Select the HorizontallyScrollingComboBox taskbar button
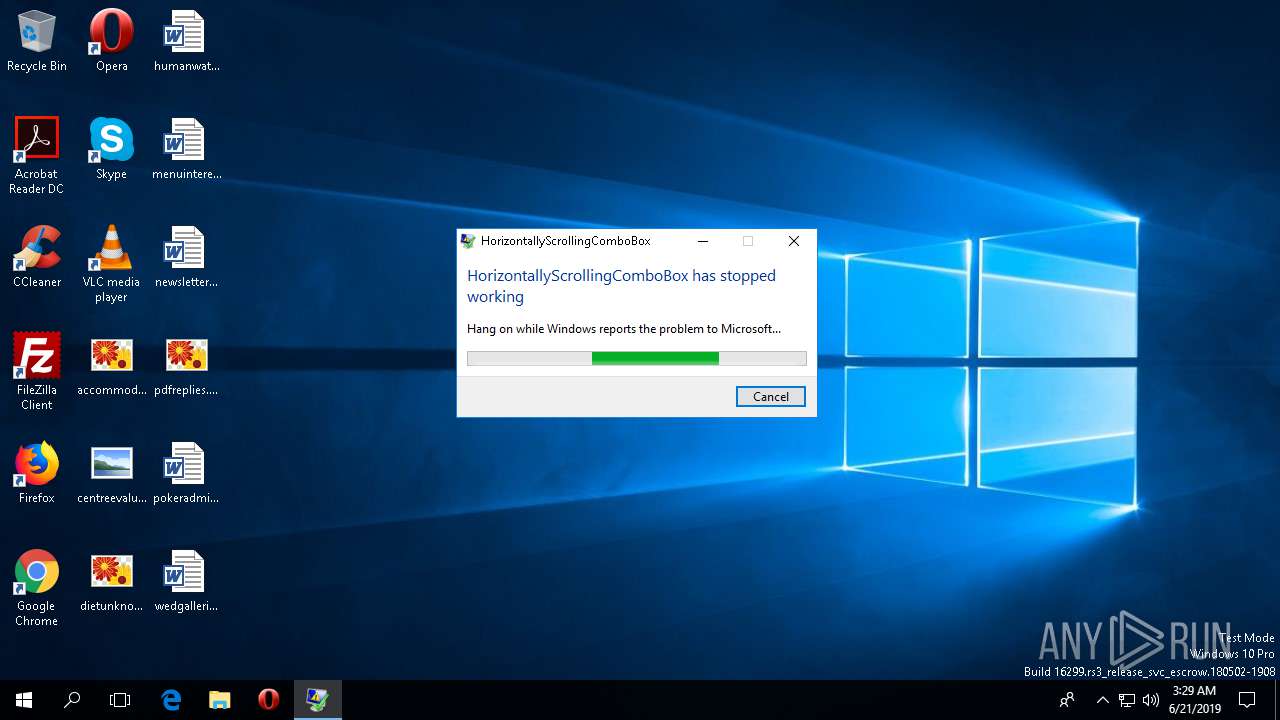This screenshot has width=1280, height=720. tap(318, 700)
